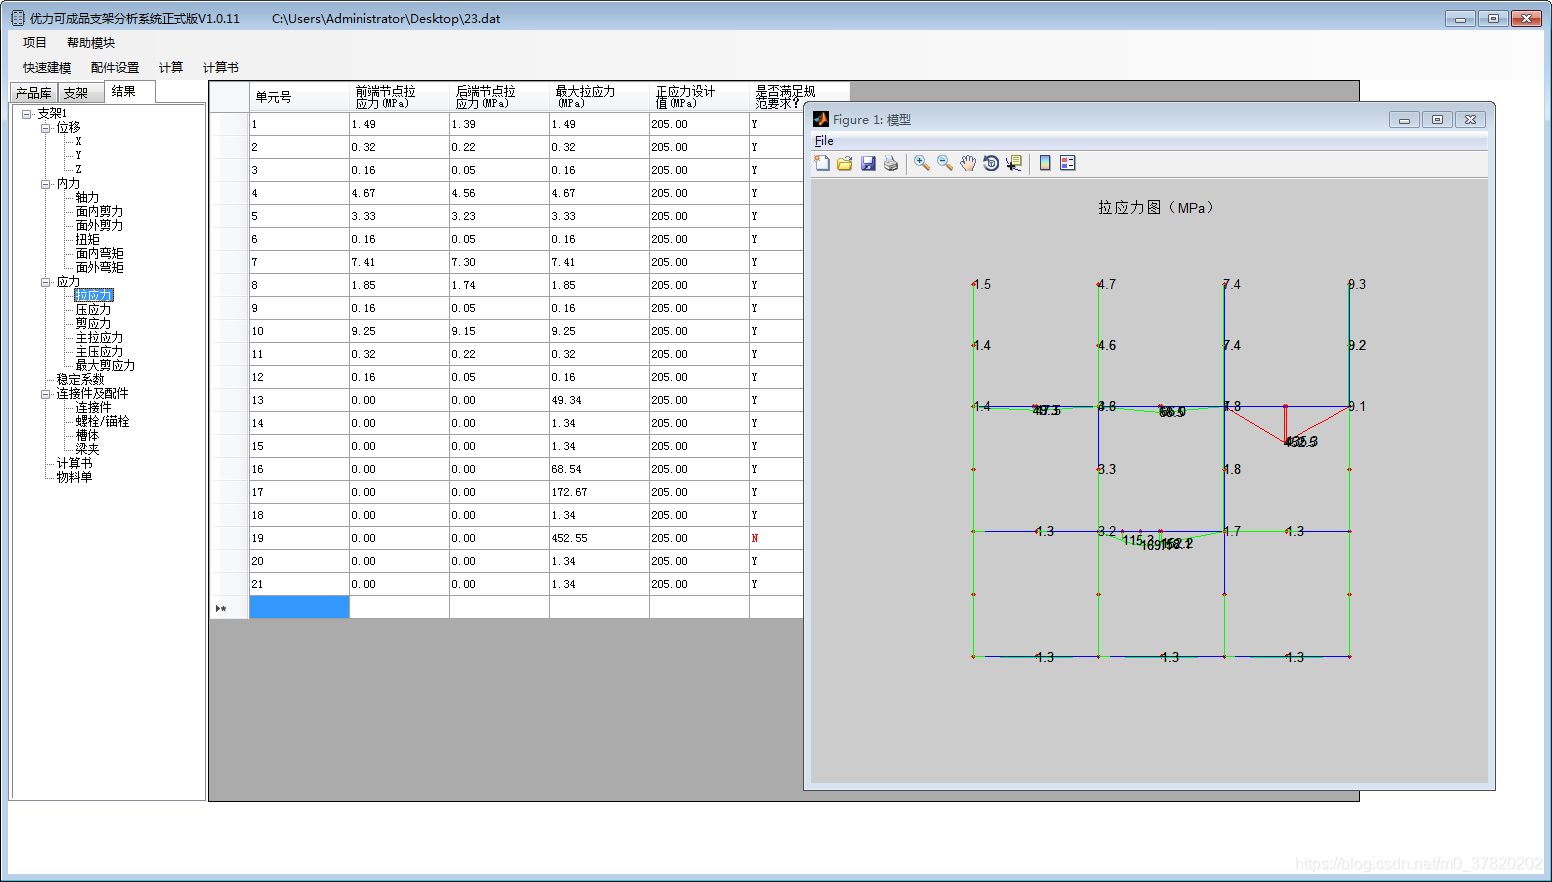Select 连接件 child tree item
Viewport: 1552px width, 882px height.
click(x=94, y=408)
